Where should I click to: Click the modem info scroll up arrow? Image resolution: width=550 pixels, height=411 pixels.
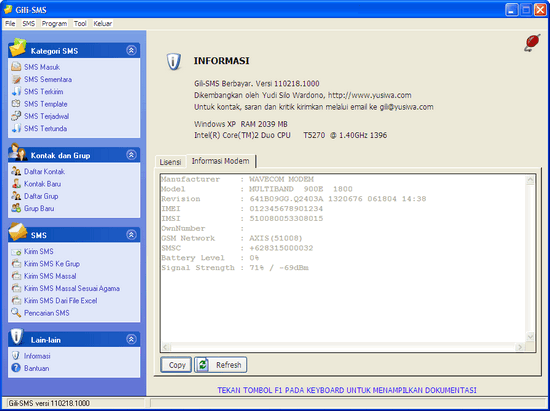tap(530, 180)
